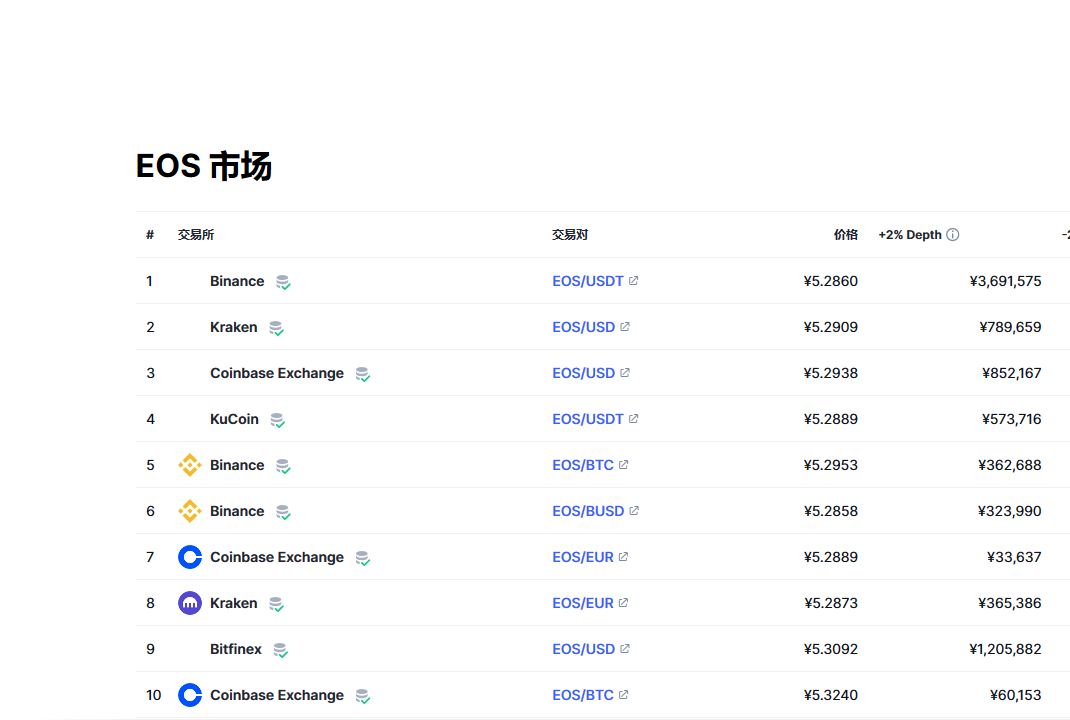This screenshot has height=720, width=1070.
Task: Select the price ¥5.2860
Action: pyautogui.click(x=830, y=281)
